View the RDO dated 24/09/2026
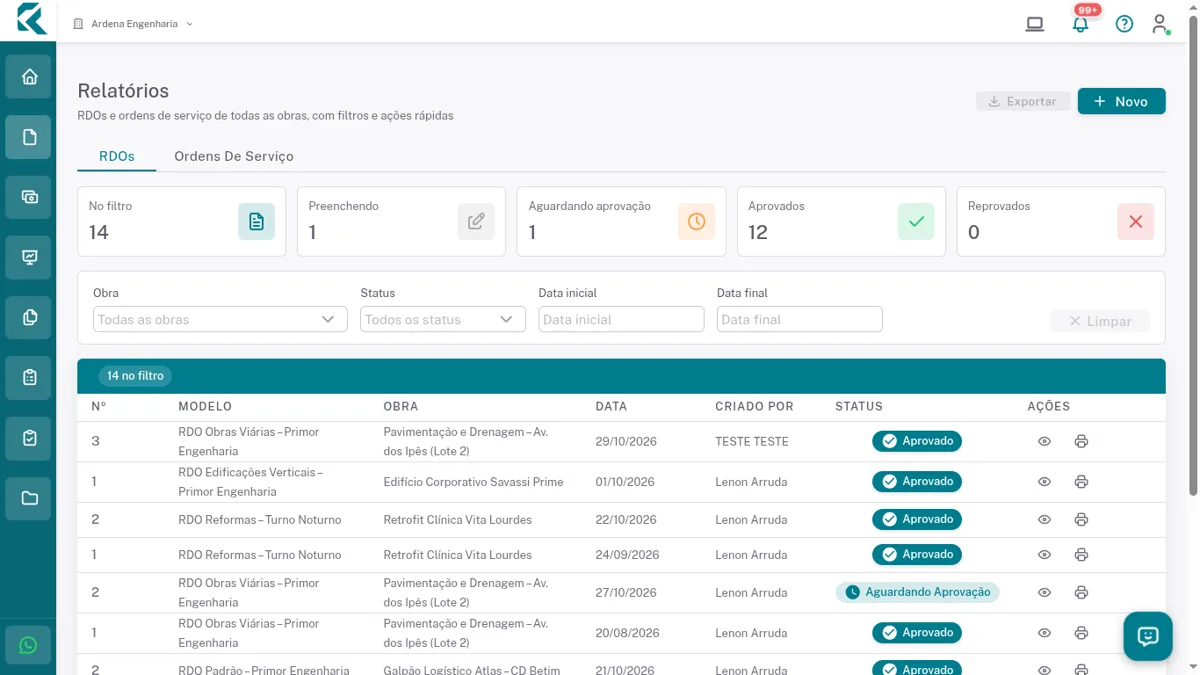 pyautogui.click(x=1044, y=554)
